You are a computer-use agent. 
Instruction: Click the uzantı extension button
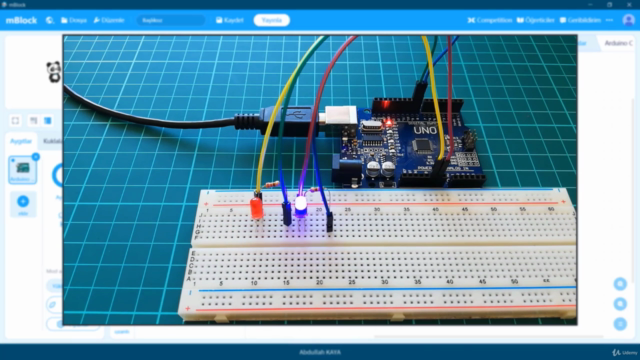pos(122,331)
